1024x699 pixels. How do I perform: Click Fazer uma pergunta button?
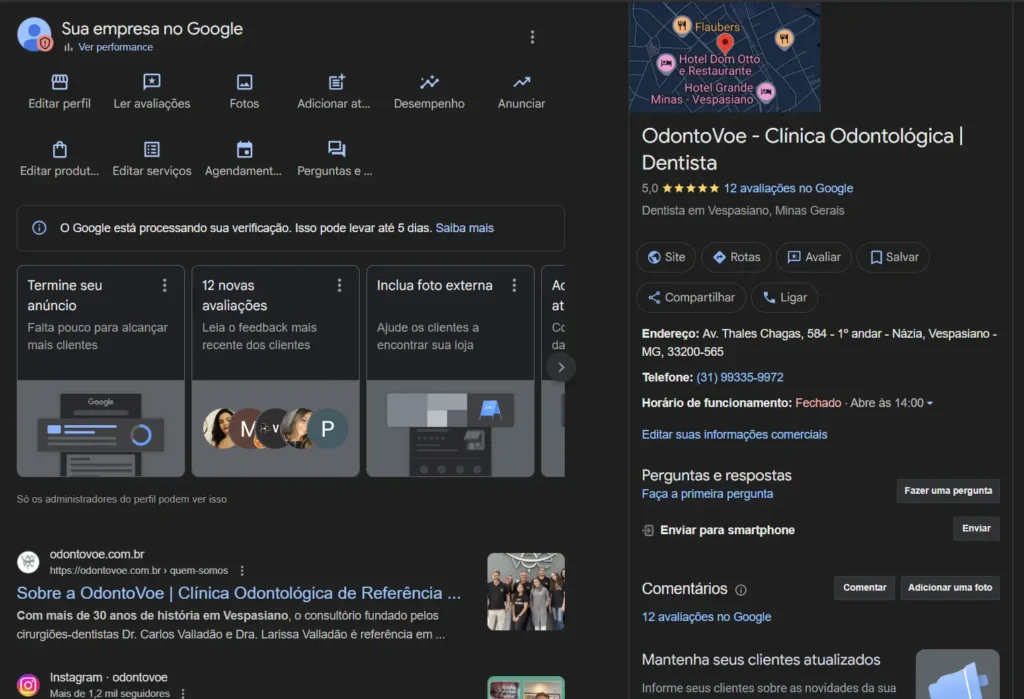948,491
